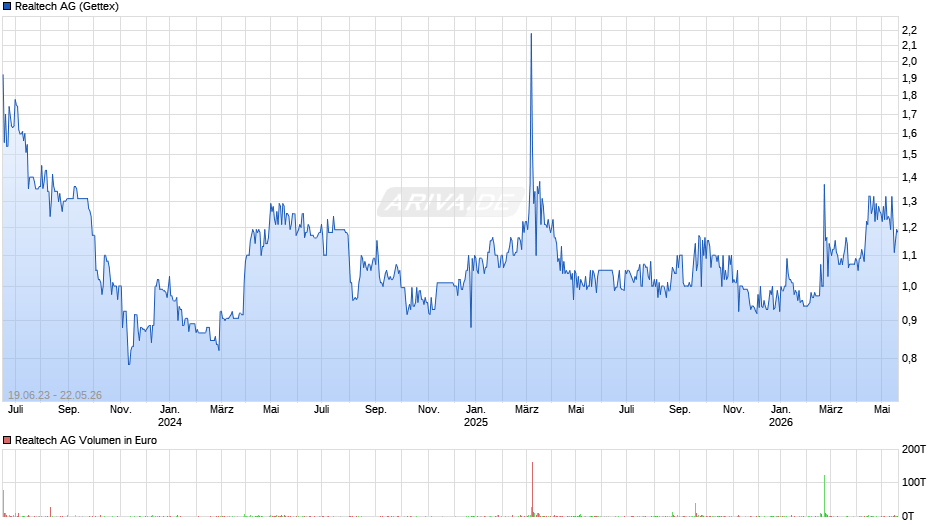Click the 0T volume axis label

pos(908,516)
